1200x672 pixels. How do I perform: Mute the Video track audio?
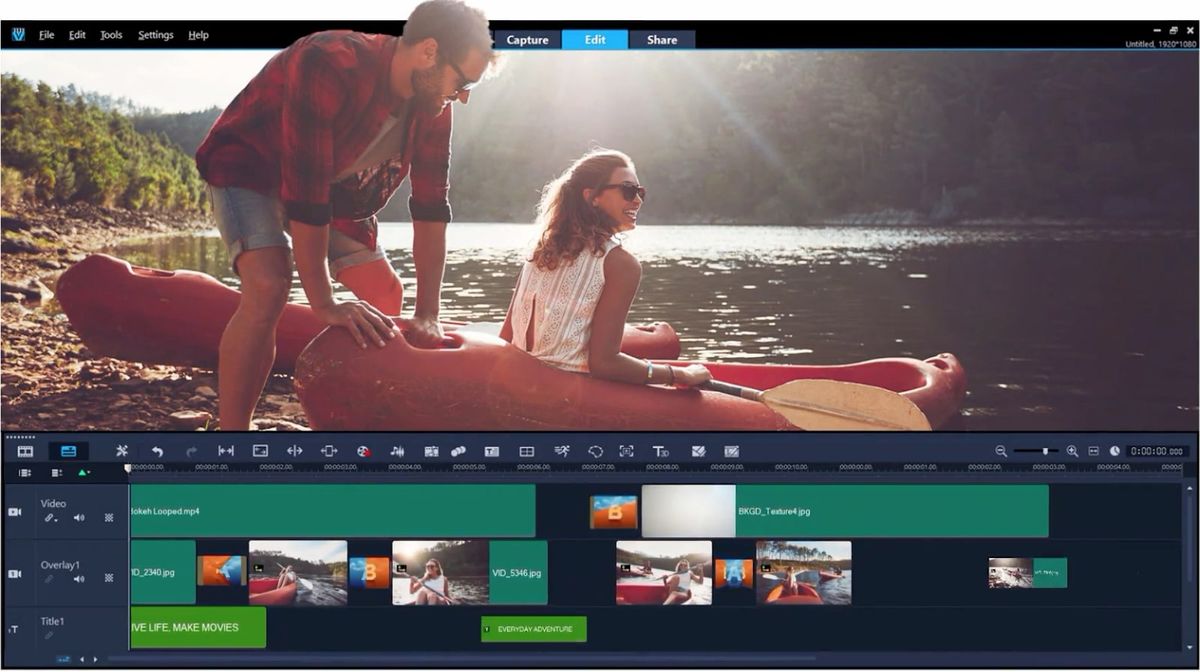[79, 518]
